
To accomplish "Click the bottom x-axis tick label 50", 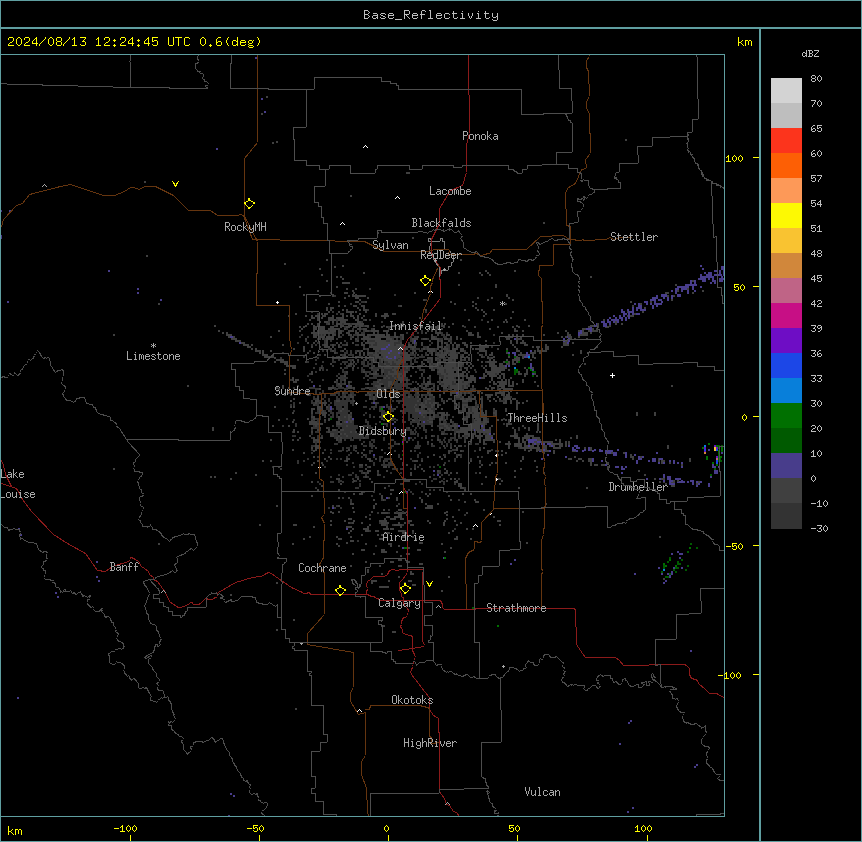I will [x=514, y=828].
